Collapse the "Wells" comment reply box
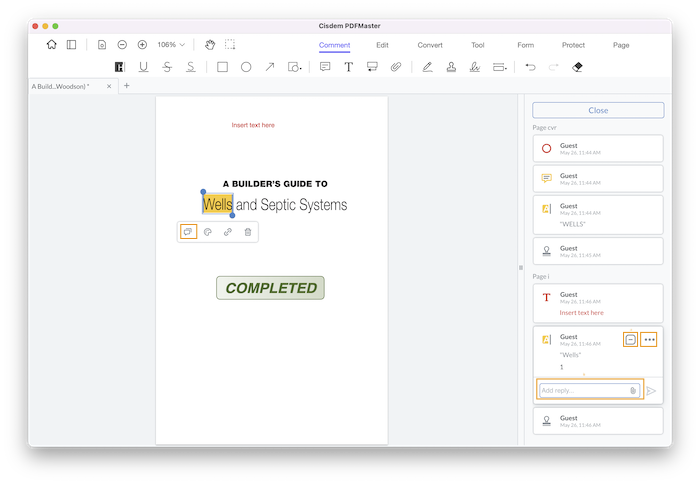This screenshot has height=484, width=700. click(630, 340)
